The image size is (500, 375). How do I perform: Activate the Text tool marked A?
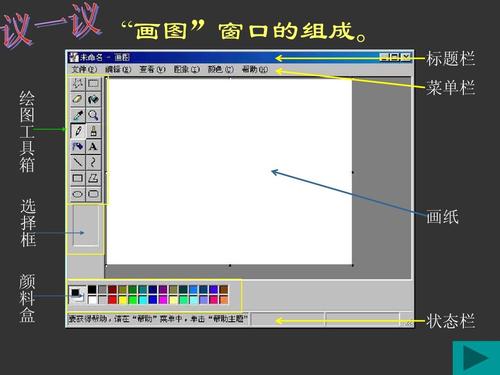93,147
